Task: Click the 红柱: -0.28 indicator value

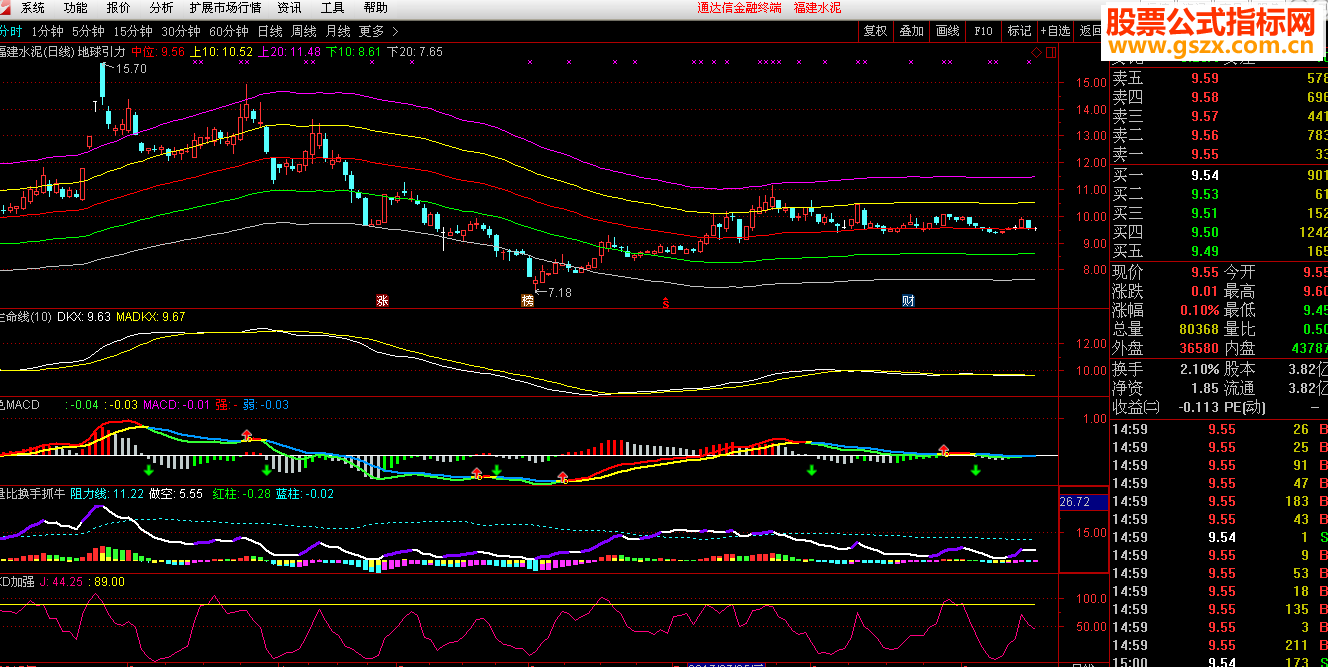Action: (x=241, y=494)
